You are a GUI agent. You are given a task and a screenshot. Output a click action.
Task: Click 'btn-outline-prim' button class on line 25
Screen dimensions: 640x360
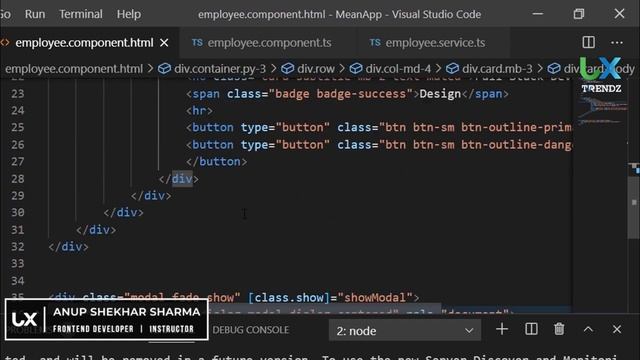(516, 127)
